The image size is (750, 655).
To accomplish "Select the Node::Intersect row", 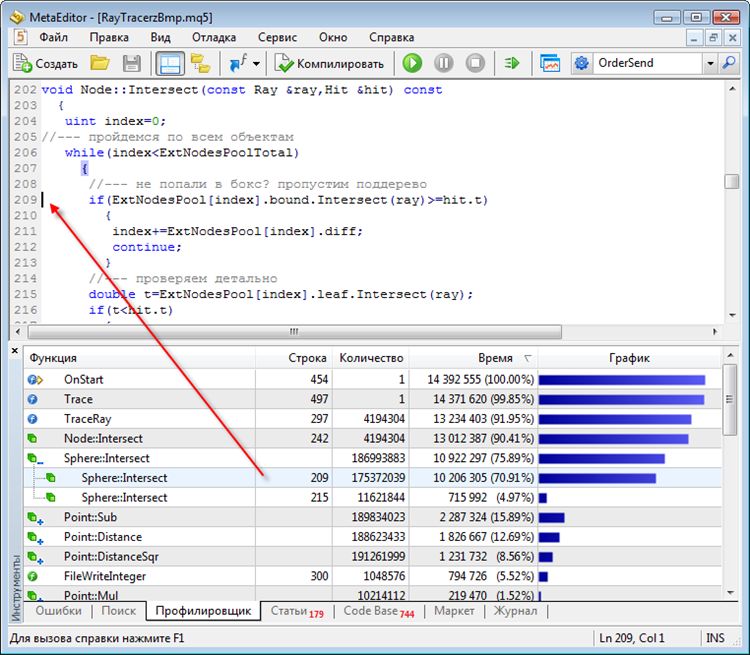I will click(373, 438).
